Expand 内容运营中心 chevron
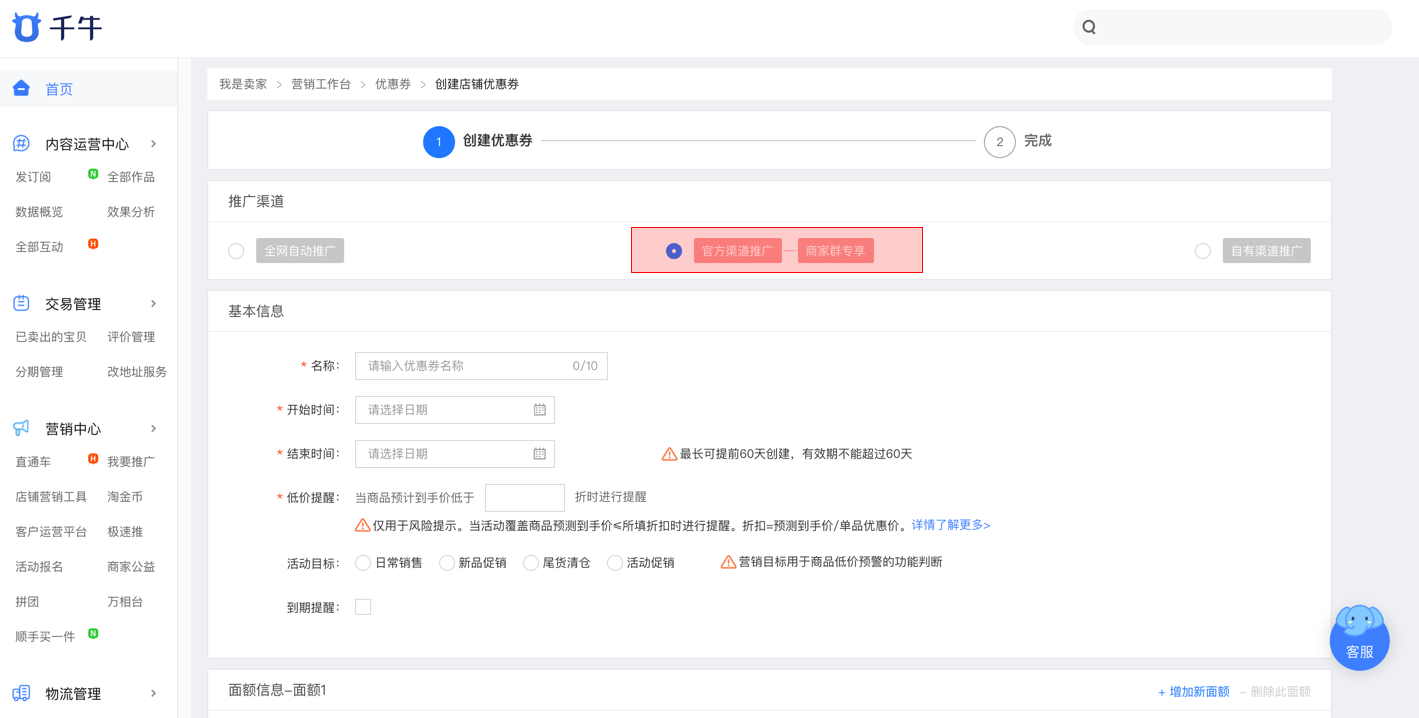The height and width of the screenshot is (718, 1419). point(154,144)
